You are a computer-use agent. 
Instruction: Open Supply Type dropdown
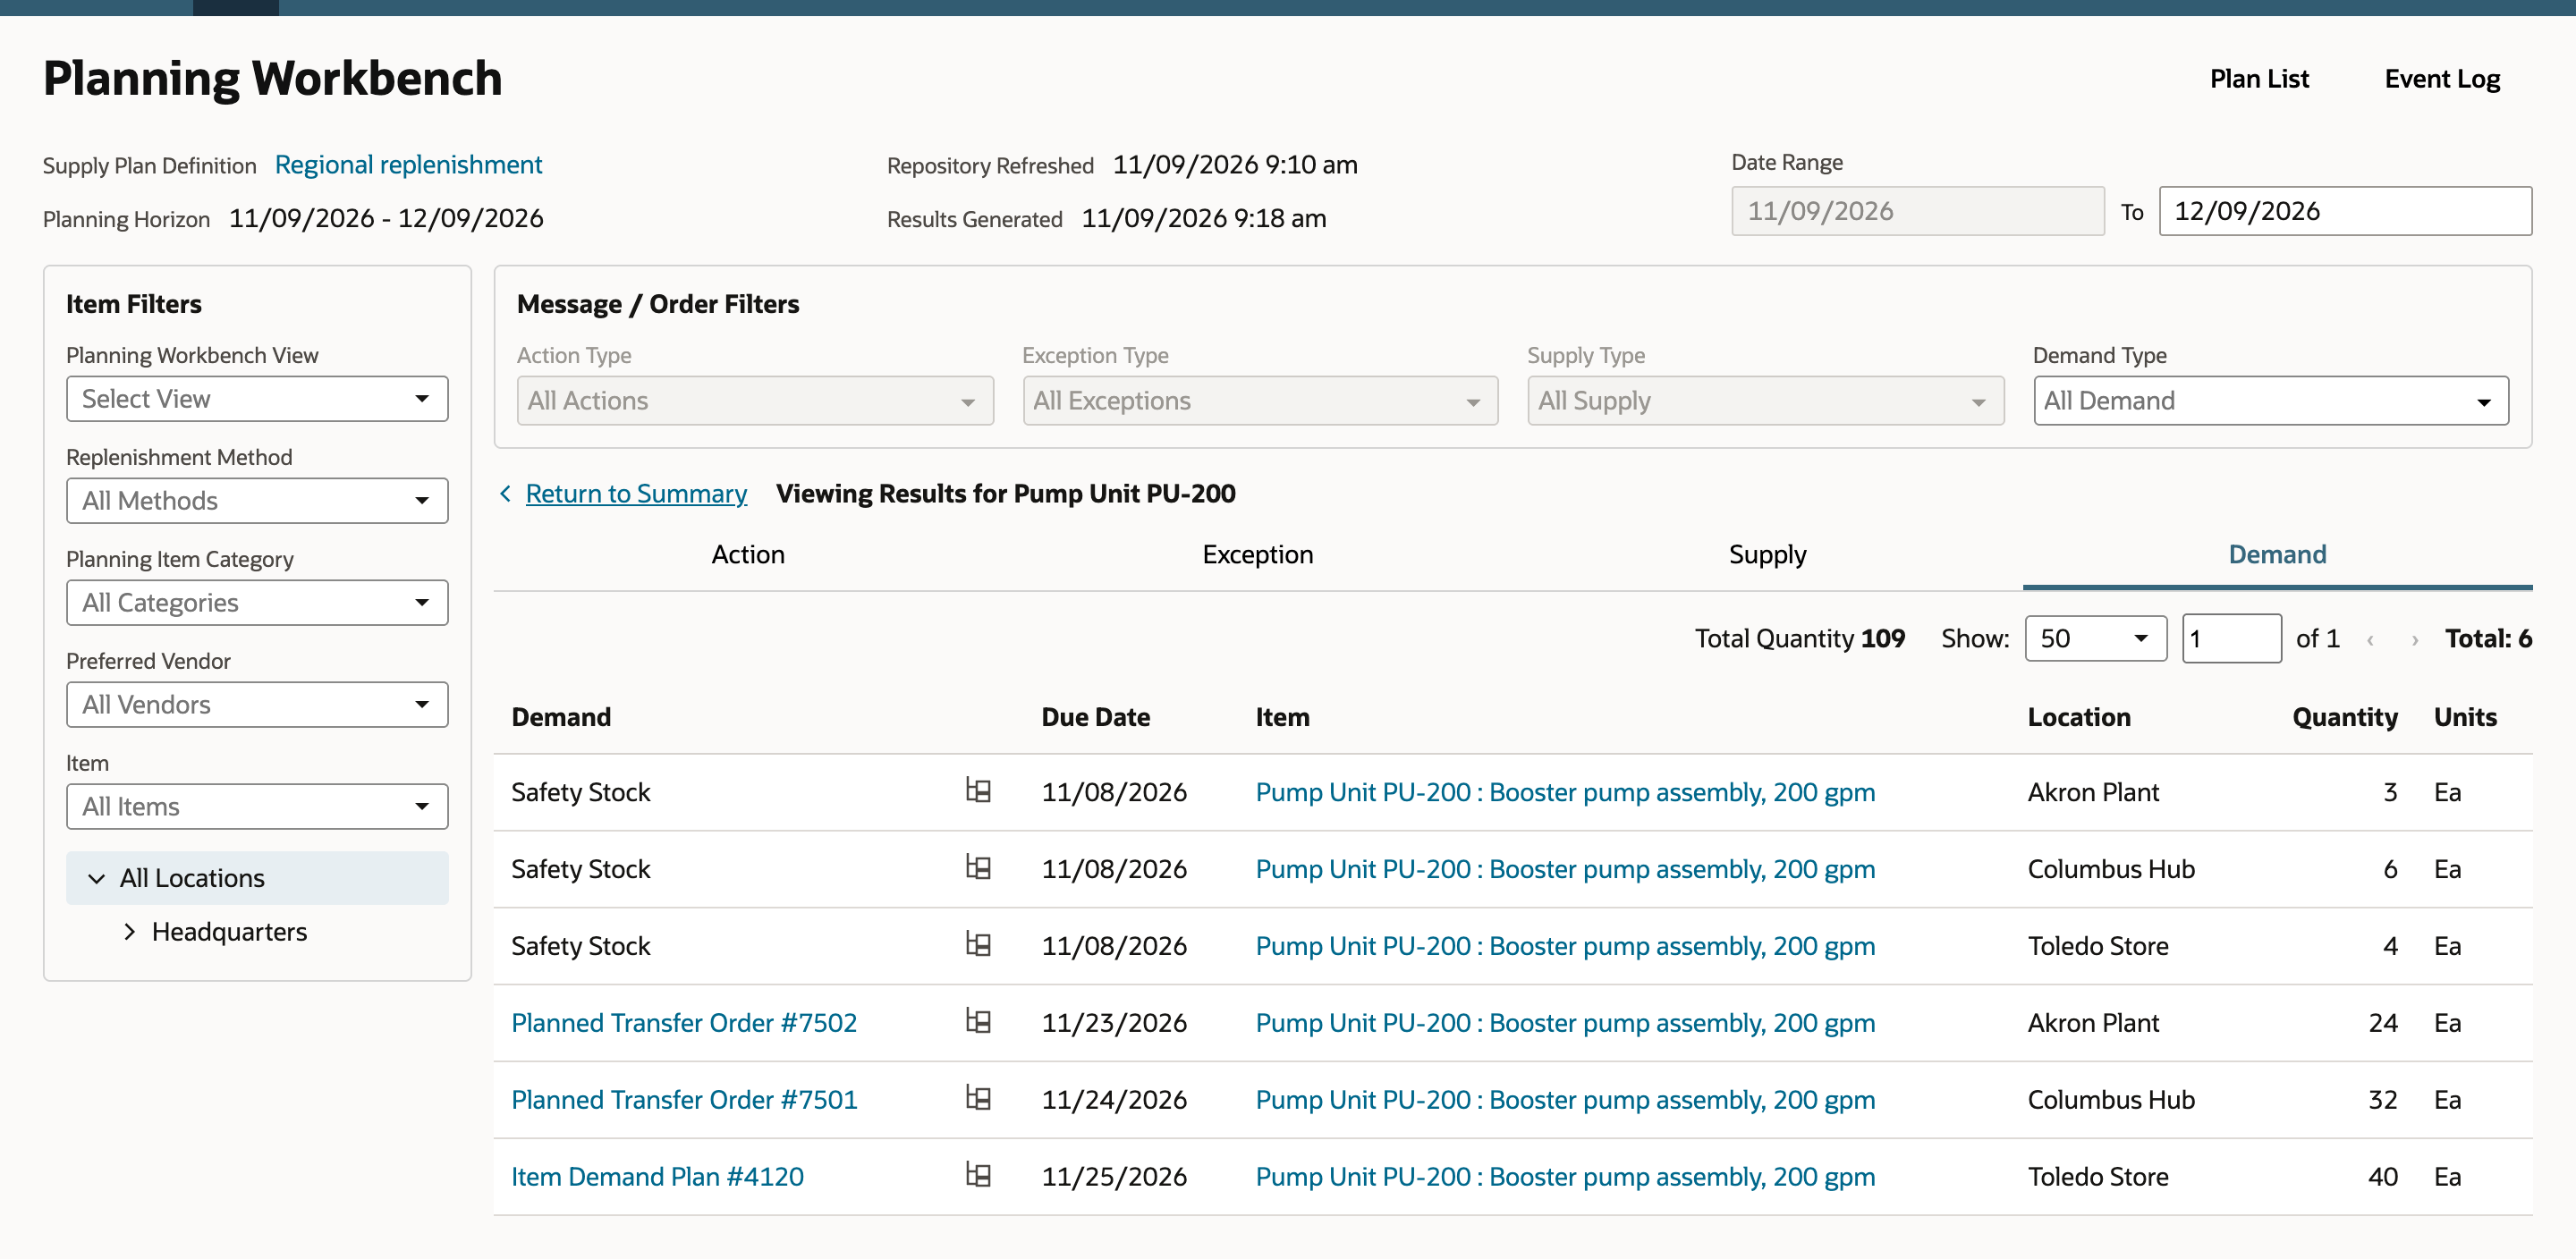pos(1766,401)
